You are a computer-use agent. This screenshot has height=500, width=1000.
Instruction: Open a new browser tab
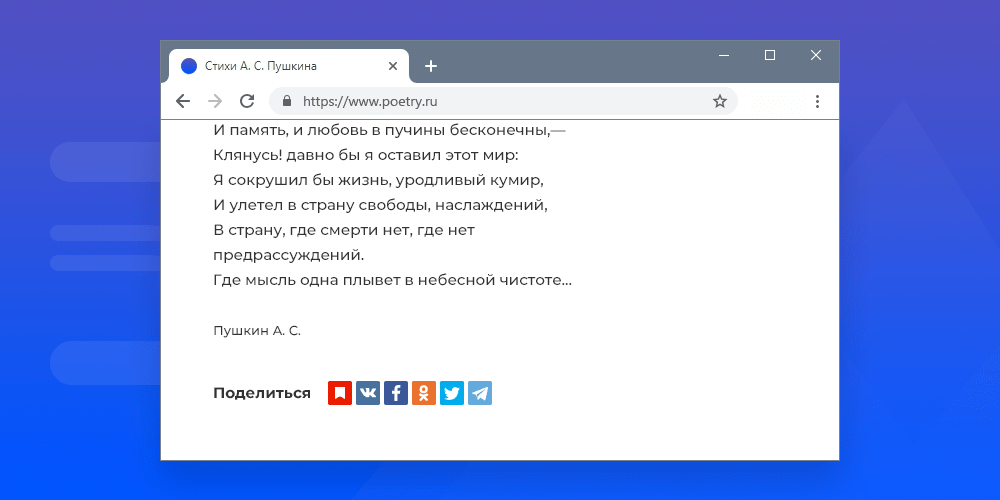pos(431,66)
